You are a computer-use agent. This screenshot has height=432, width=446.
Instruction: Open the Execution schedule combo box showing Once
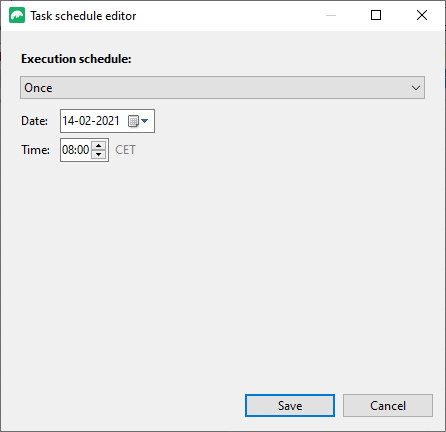pos(222,88)
